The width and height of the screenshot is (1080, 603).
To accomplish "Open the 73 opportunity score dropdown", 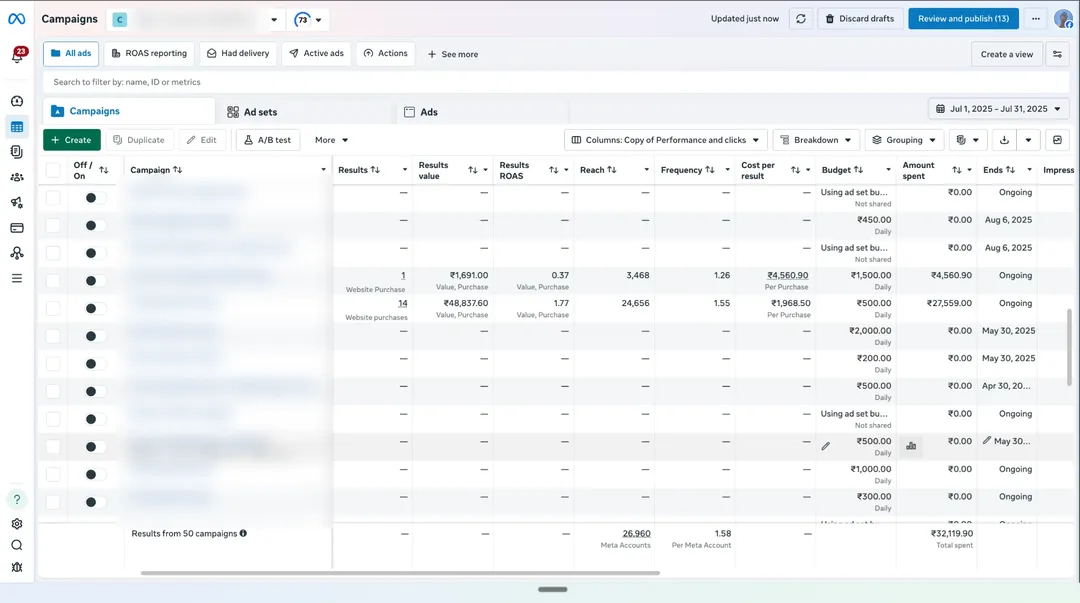I will point(308,19).
